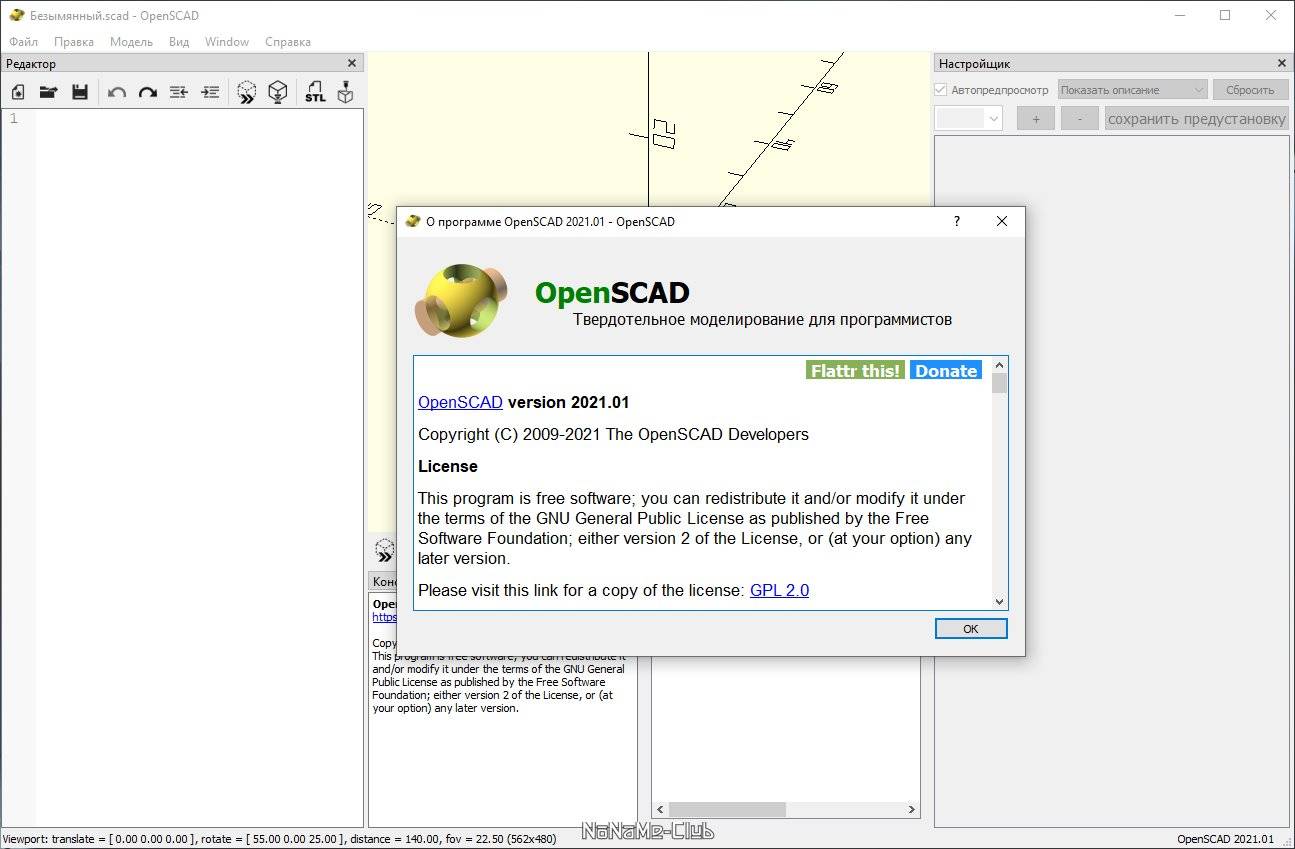
Task: Open the Файл menu
Action: [x=23, y=42]
